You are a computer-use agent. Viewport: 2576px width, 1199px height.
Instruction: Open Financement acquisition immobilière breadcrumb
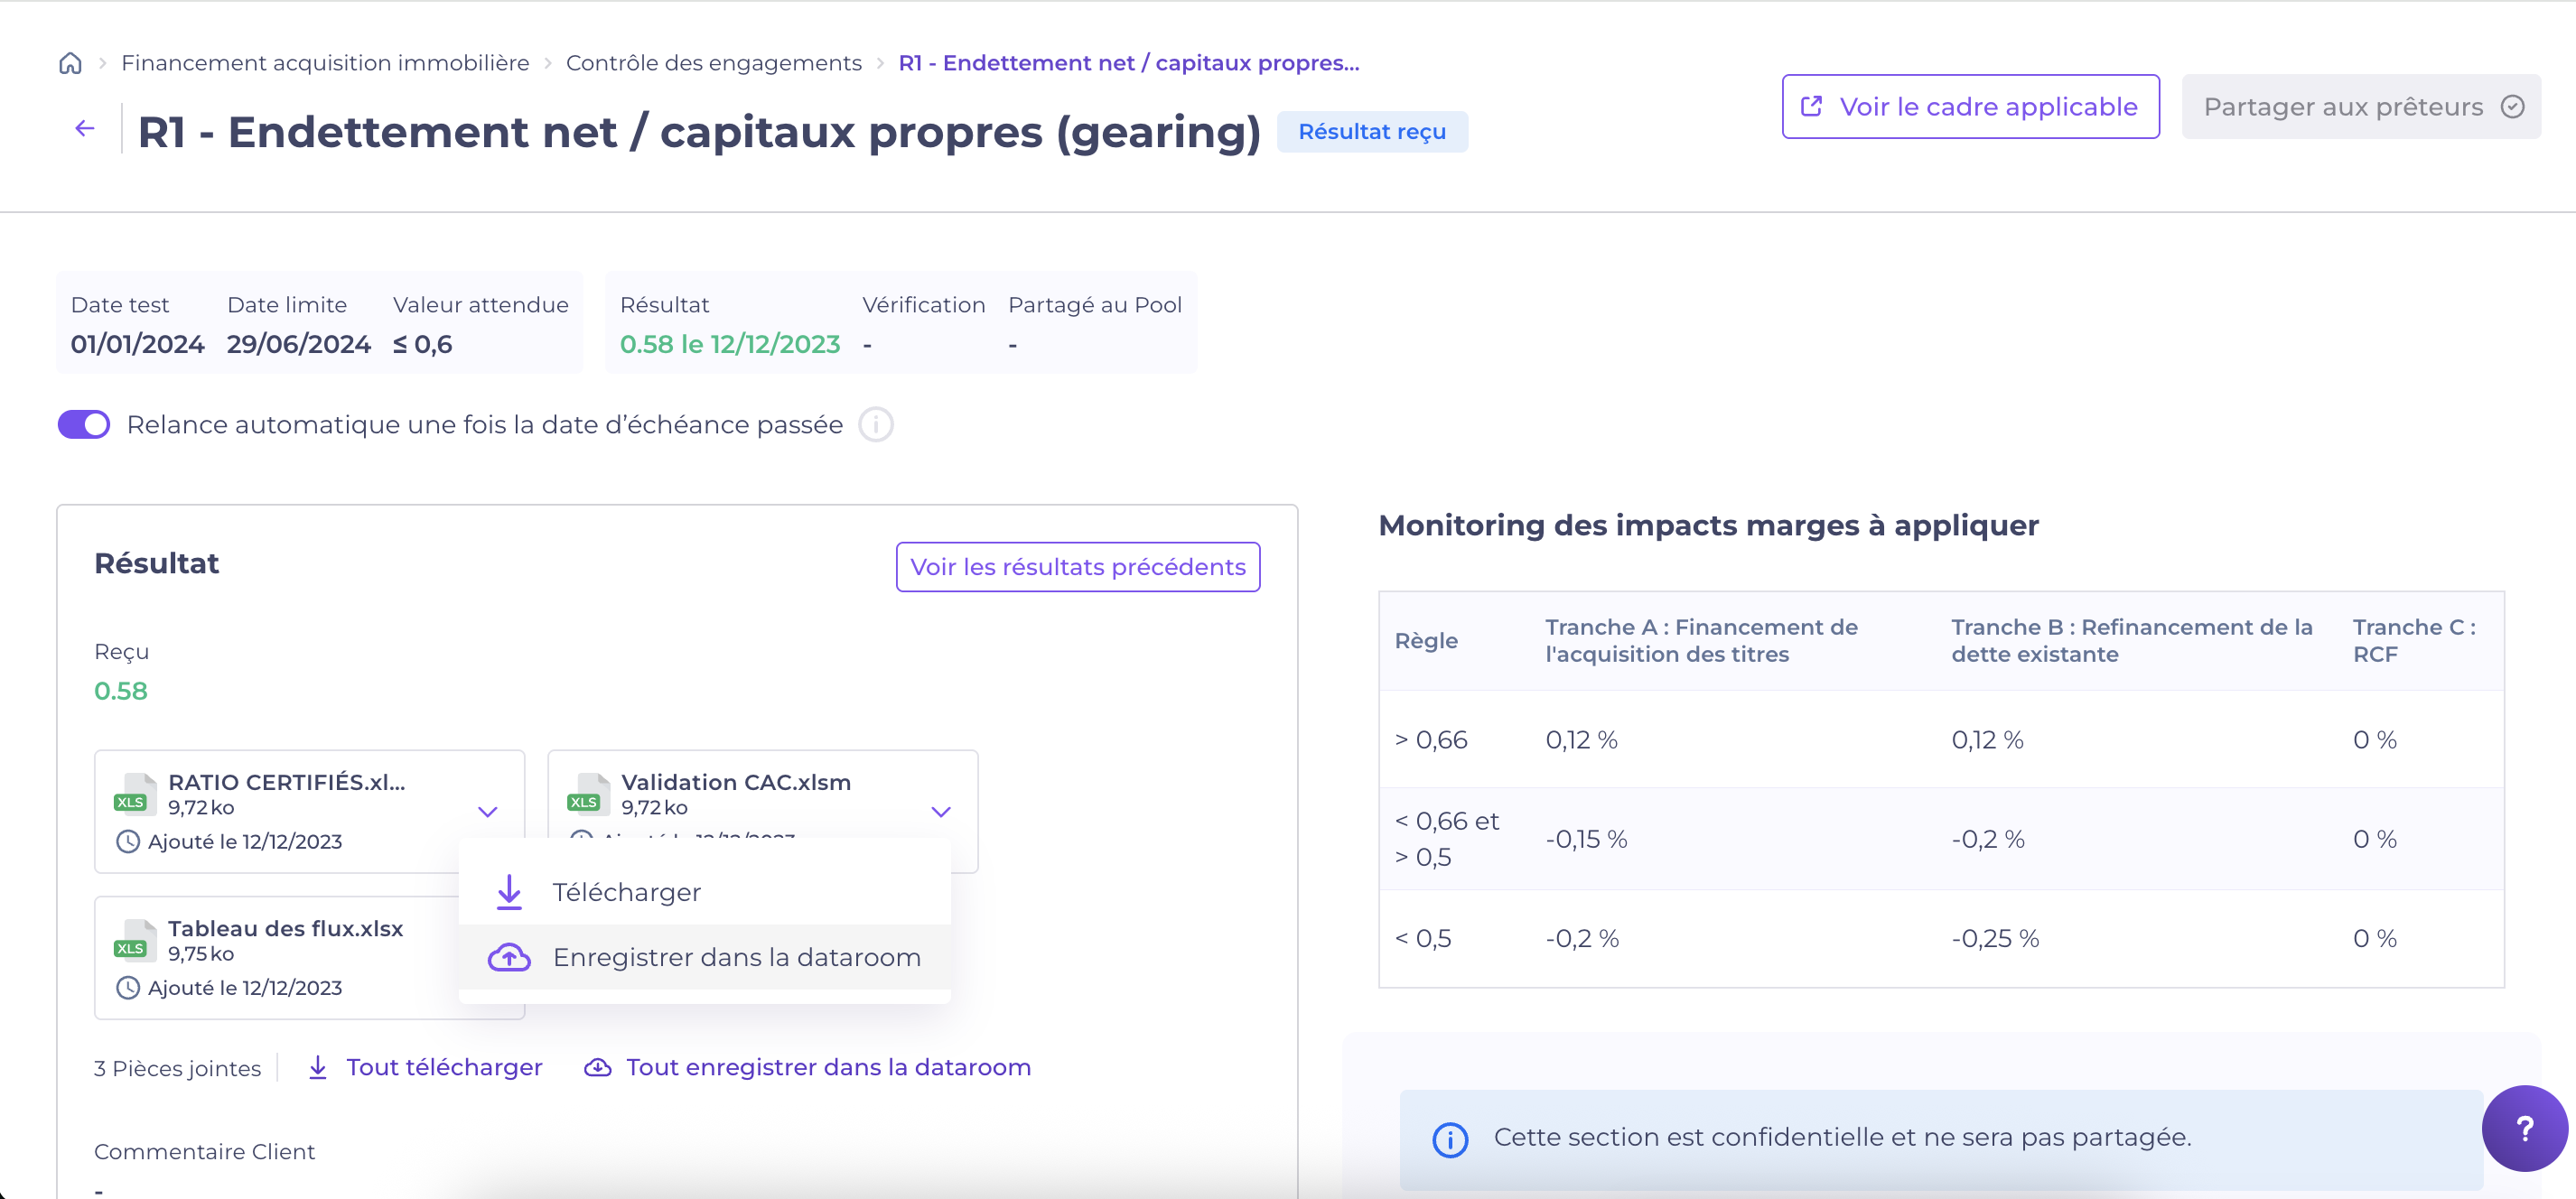(325, 63)
